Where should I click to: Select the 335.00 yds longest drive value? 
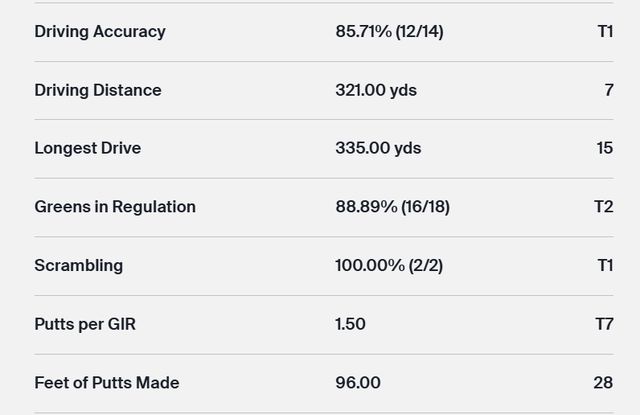[378, 148]
